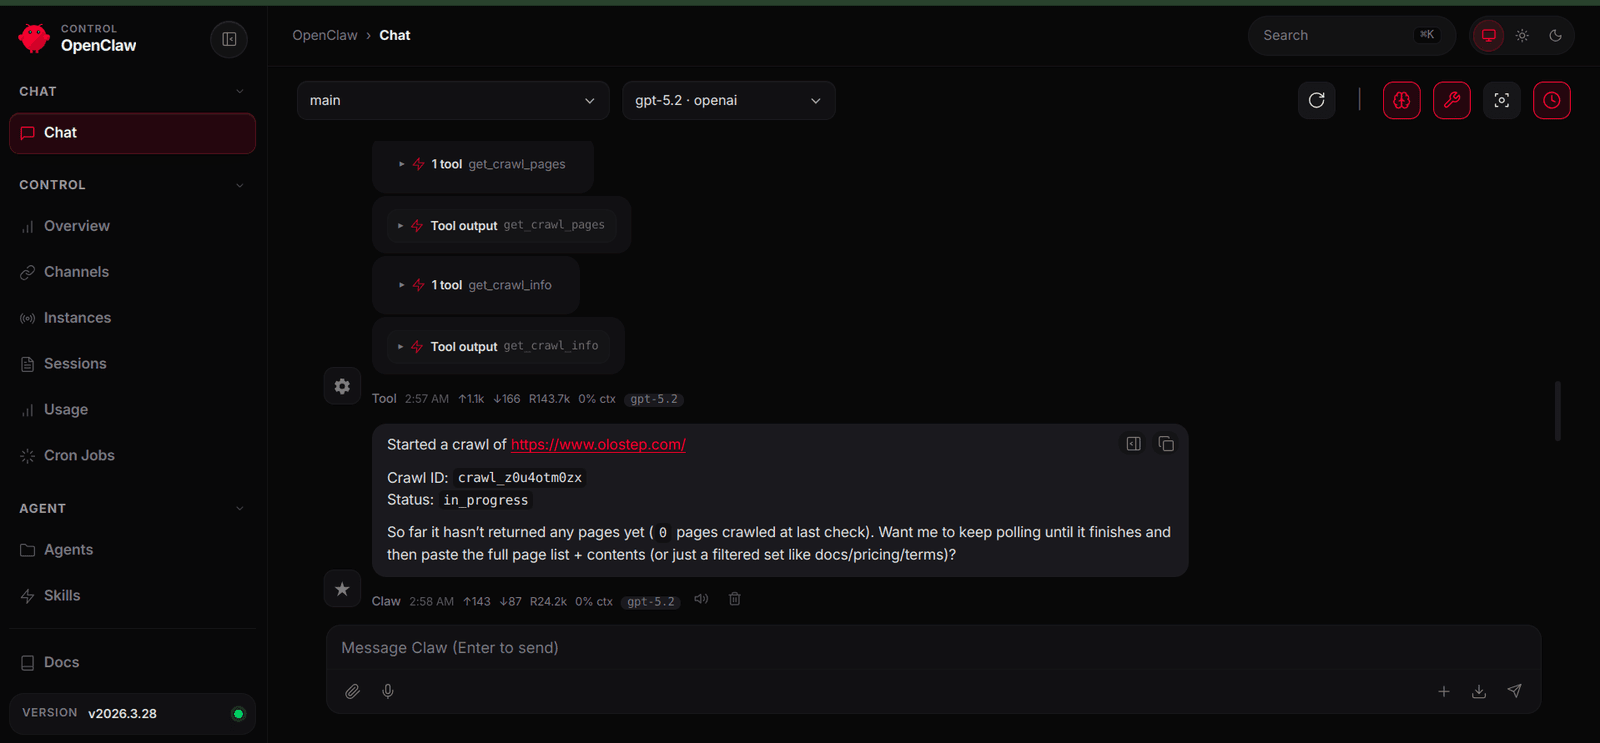Image resolution: width=1600 pixels, height=743 pixels.
Task: Switch to light theme sun icon
Action: pos(1522,35)
